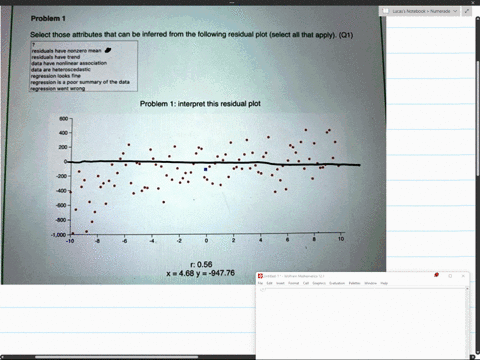The image size is (480, 360).
Task: Close the Wolfram Mathematica window
Action: (463, 276)
